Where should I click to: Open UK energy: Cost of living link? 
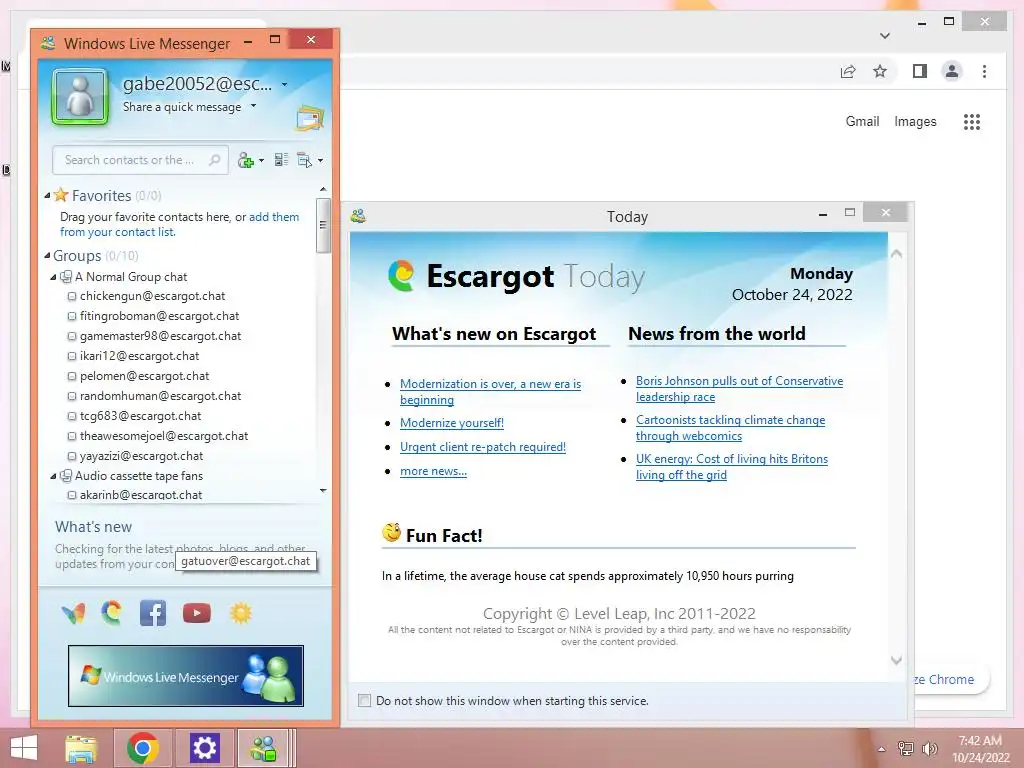tap(731, 466)
